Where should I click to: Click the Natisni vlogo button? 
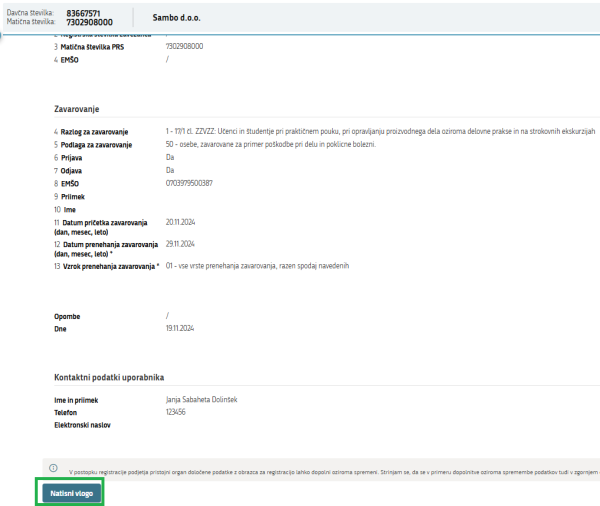click(70, 492)
